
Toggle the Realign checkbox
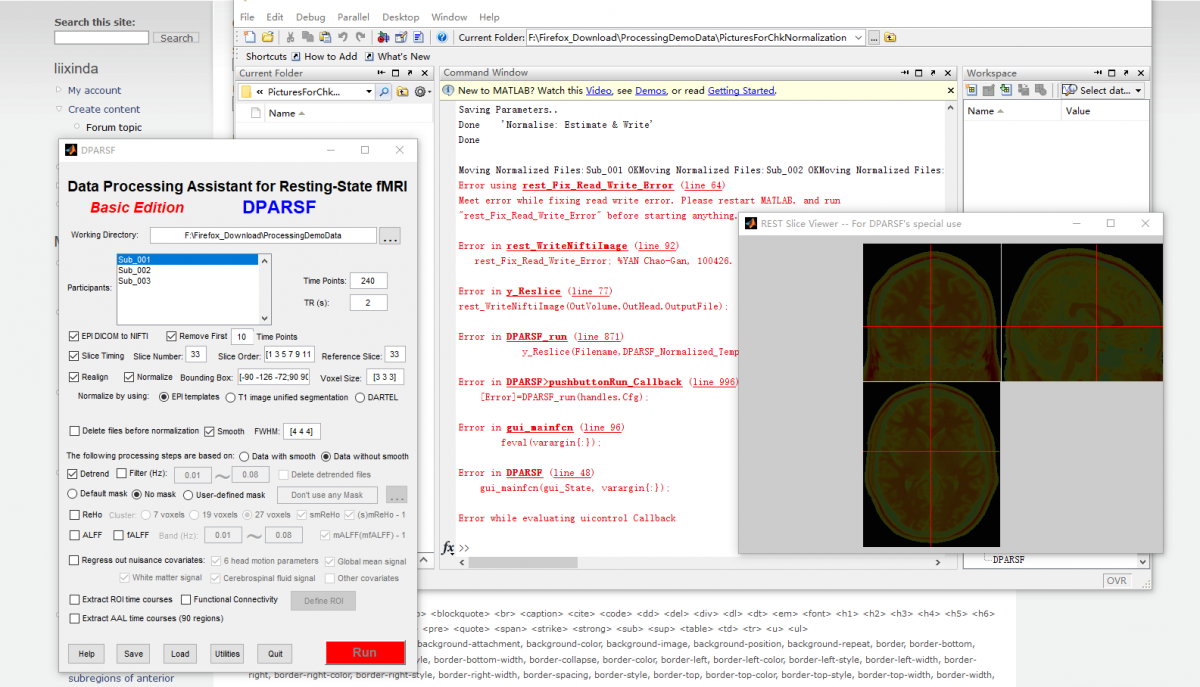(x=74, y=377)
